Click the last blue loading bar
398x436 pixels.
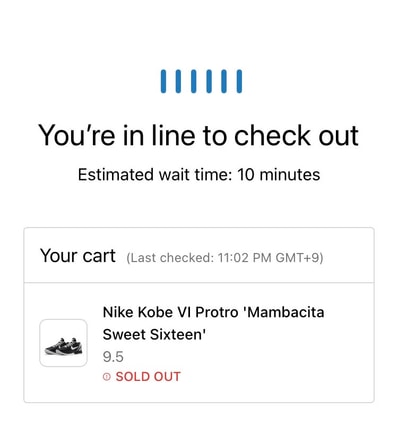[x=239, y=81]
